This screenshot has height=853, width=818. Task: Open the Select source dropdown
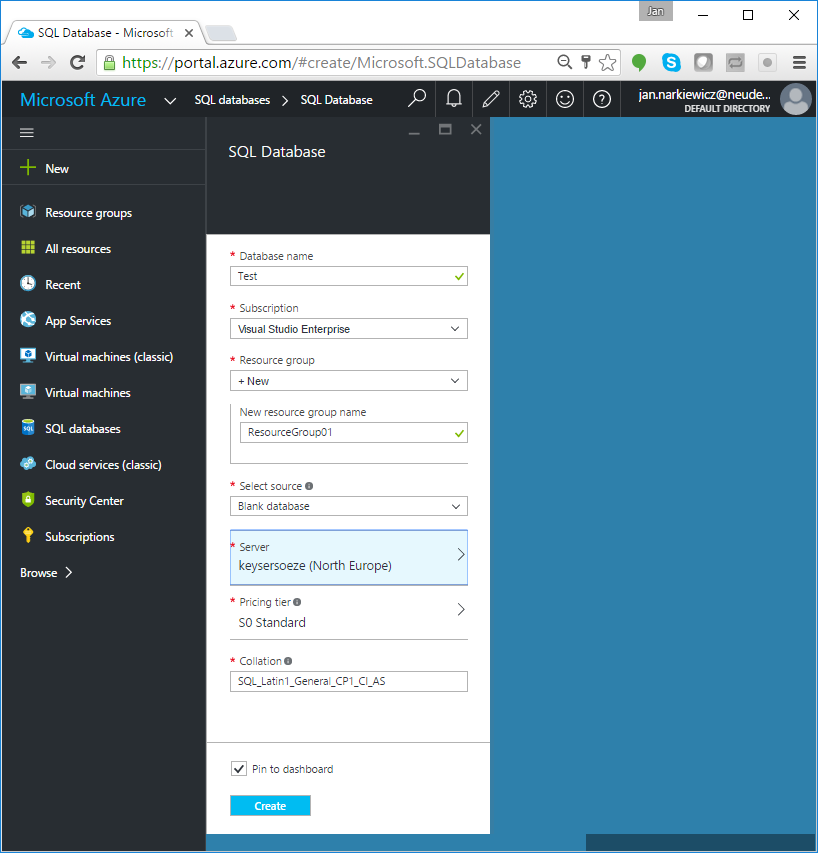(348, 506)
